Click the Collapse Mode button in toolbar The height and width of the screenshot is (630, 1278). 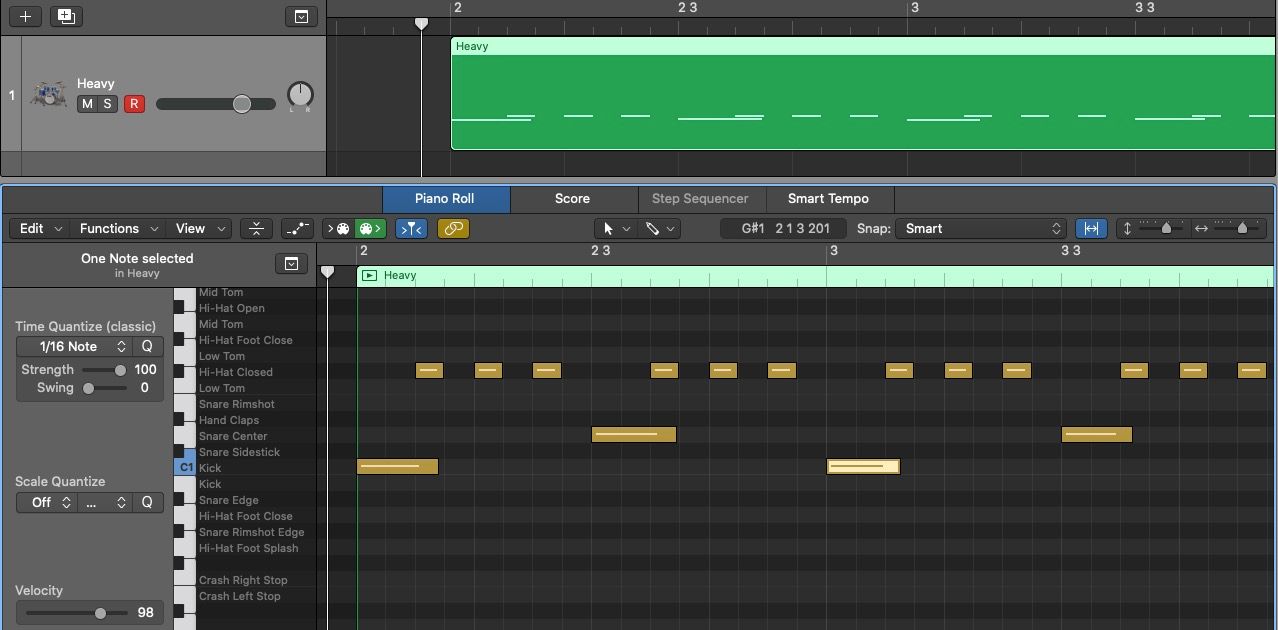256,229
